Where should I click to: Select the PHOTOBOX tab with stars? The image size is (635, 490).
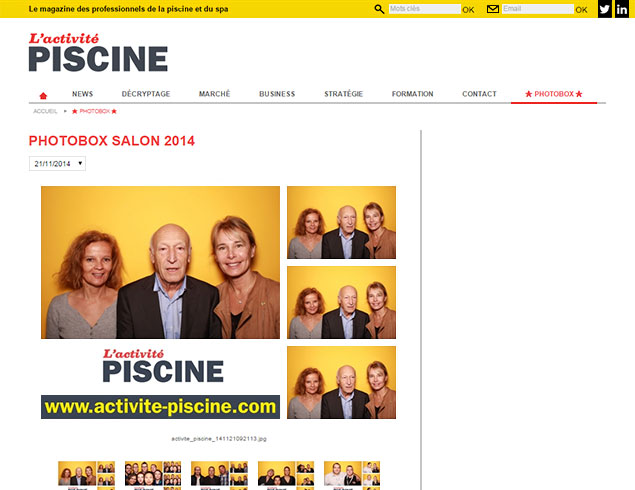[x=554, y=94]
